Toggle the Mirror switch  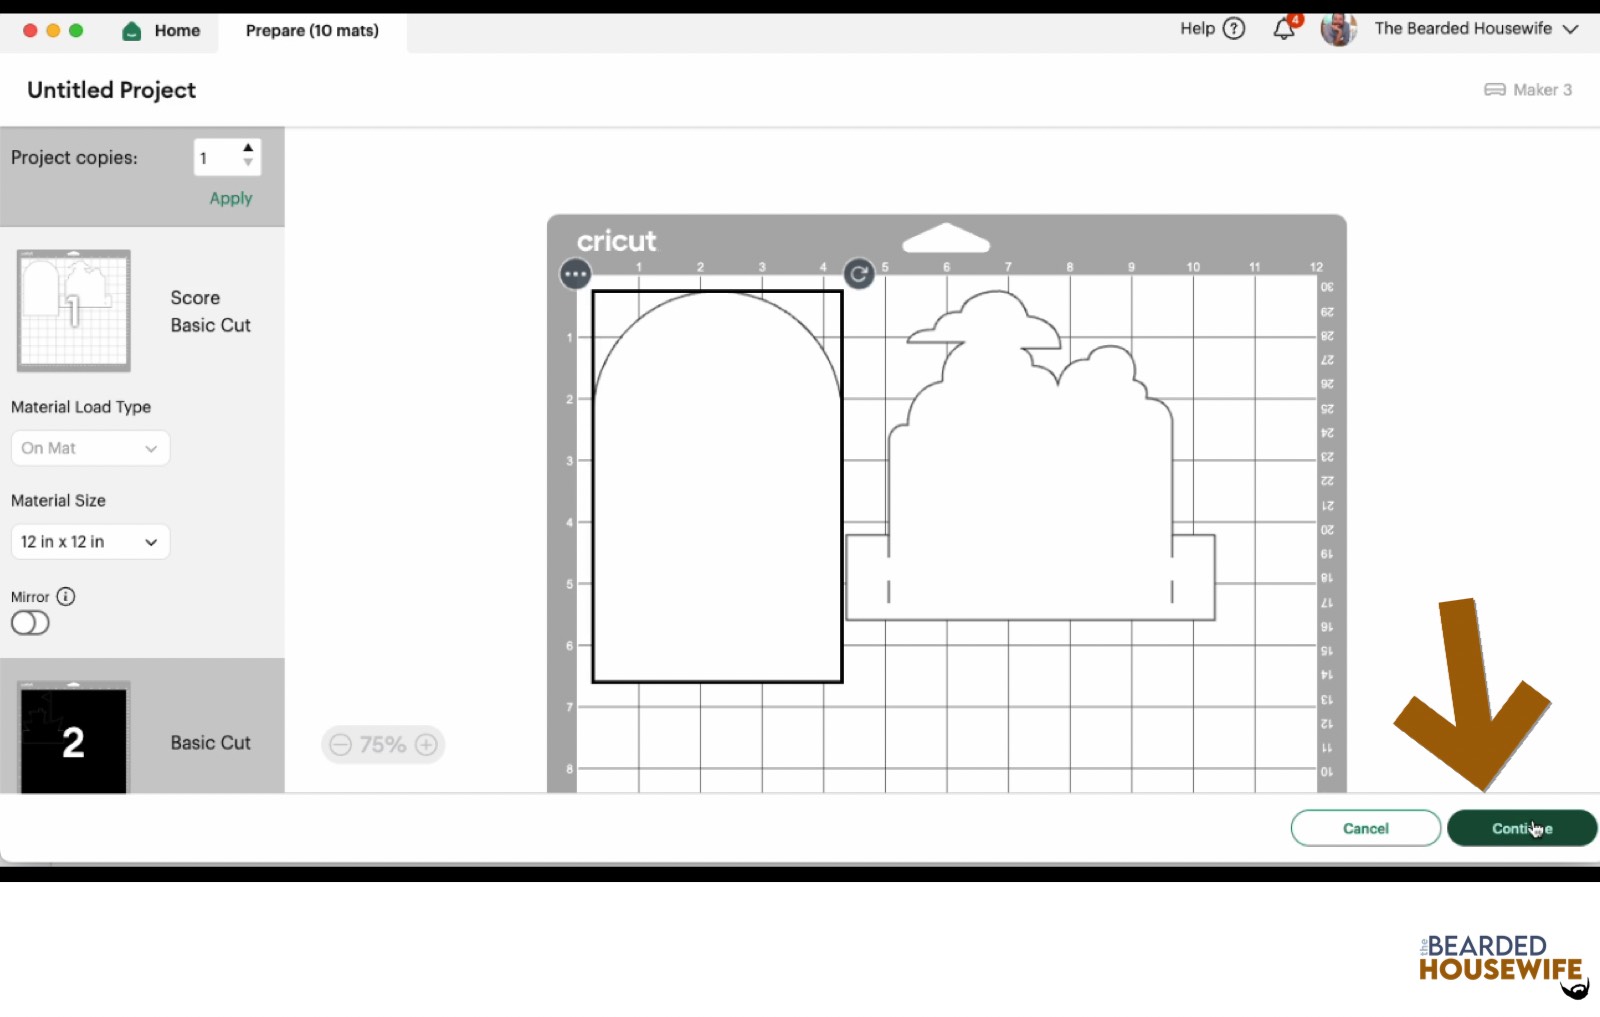point(30,623)
